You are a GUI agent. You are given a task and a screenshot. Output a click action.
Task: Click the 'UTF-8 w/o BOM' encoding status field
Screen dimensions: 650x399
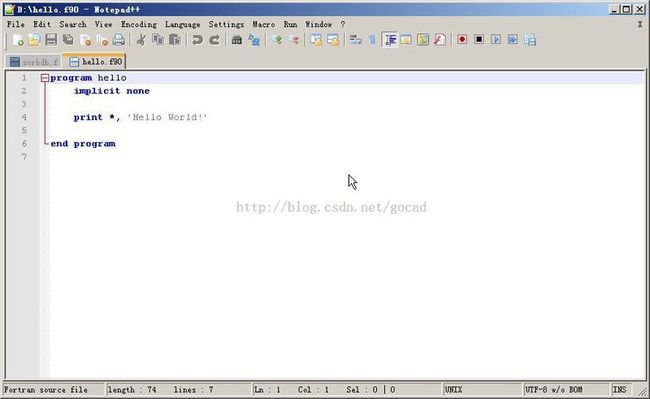[x=566, y=390]
